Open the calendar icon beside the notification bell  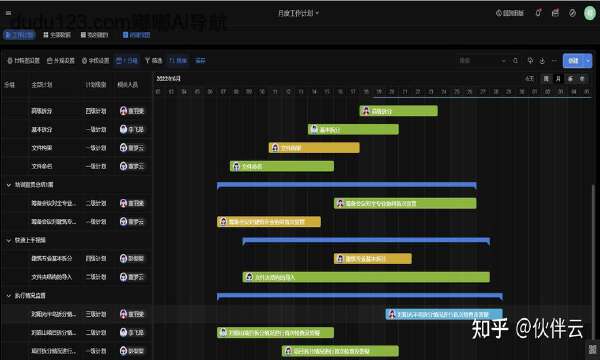[555, 13]
